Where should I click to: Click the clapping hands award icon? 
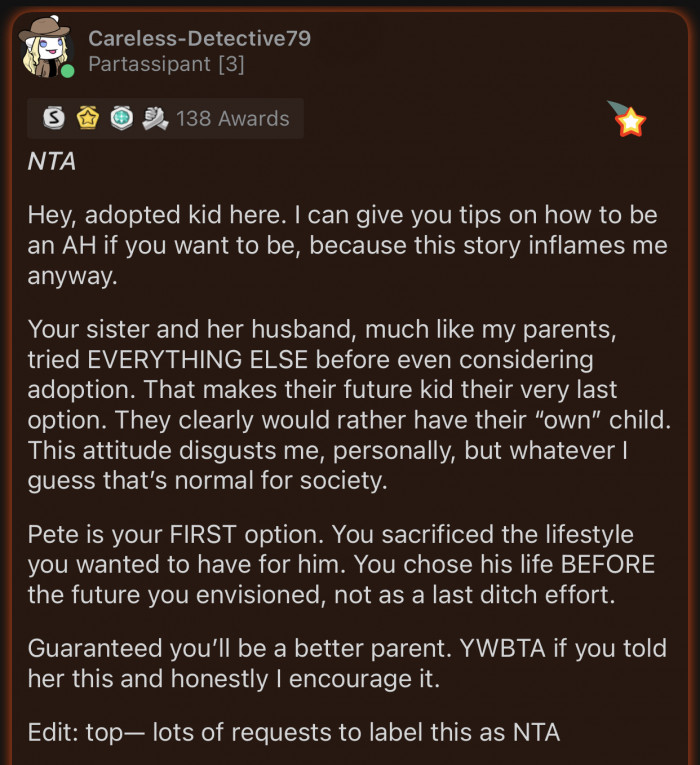[153, 119]
